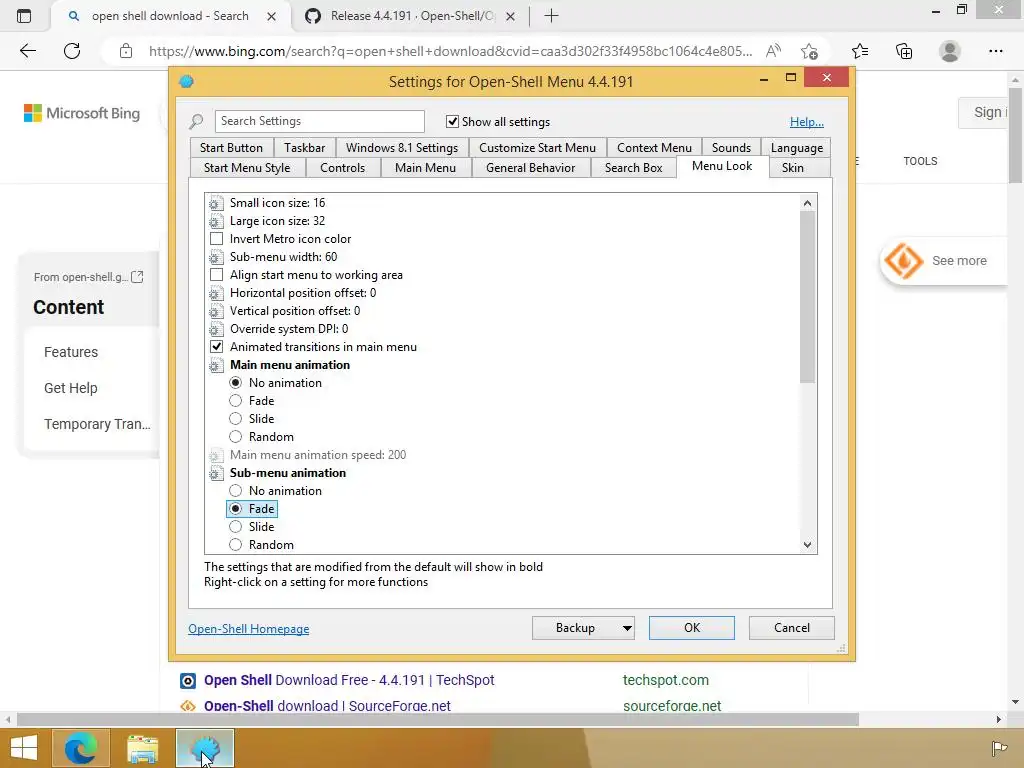
Task: Refresh the Bing page in Edge
Action: pos(72,51)
